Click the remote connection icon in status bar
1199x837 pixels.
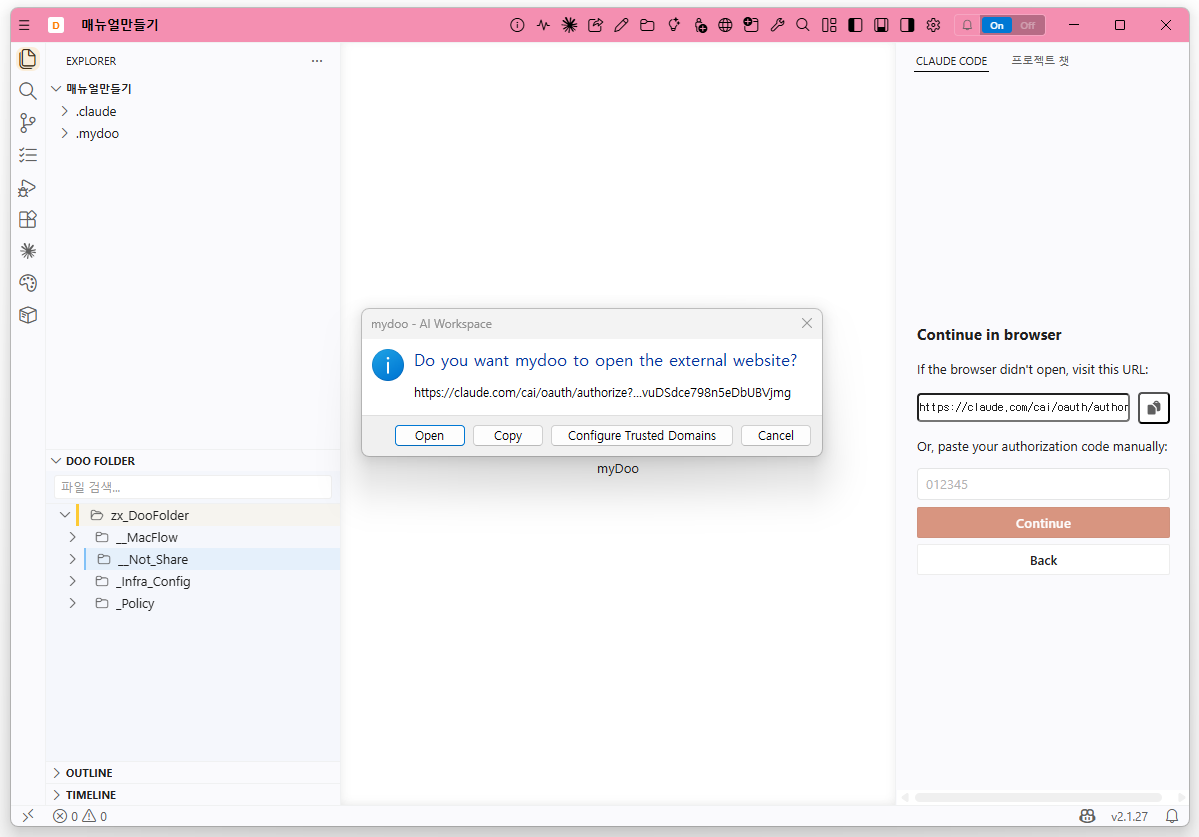(x=28, y=816)
